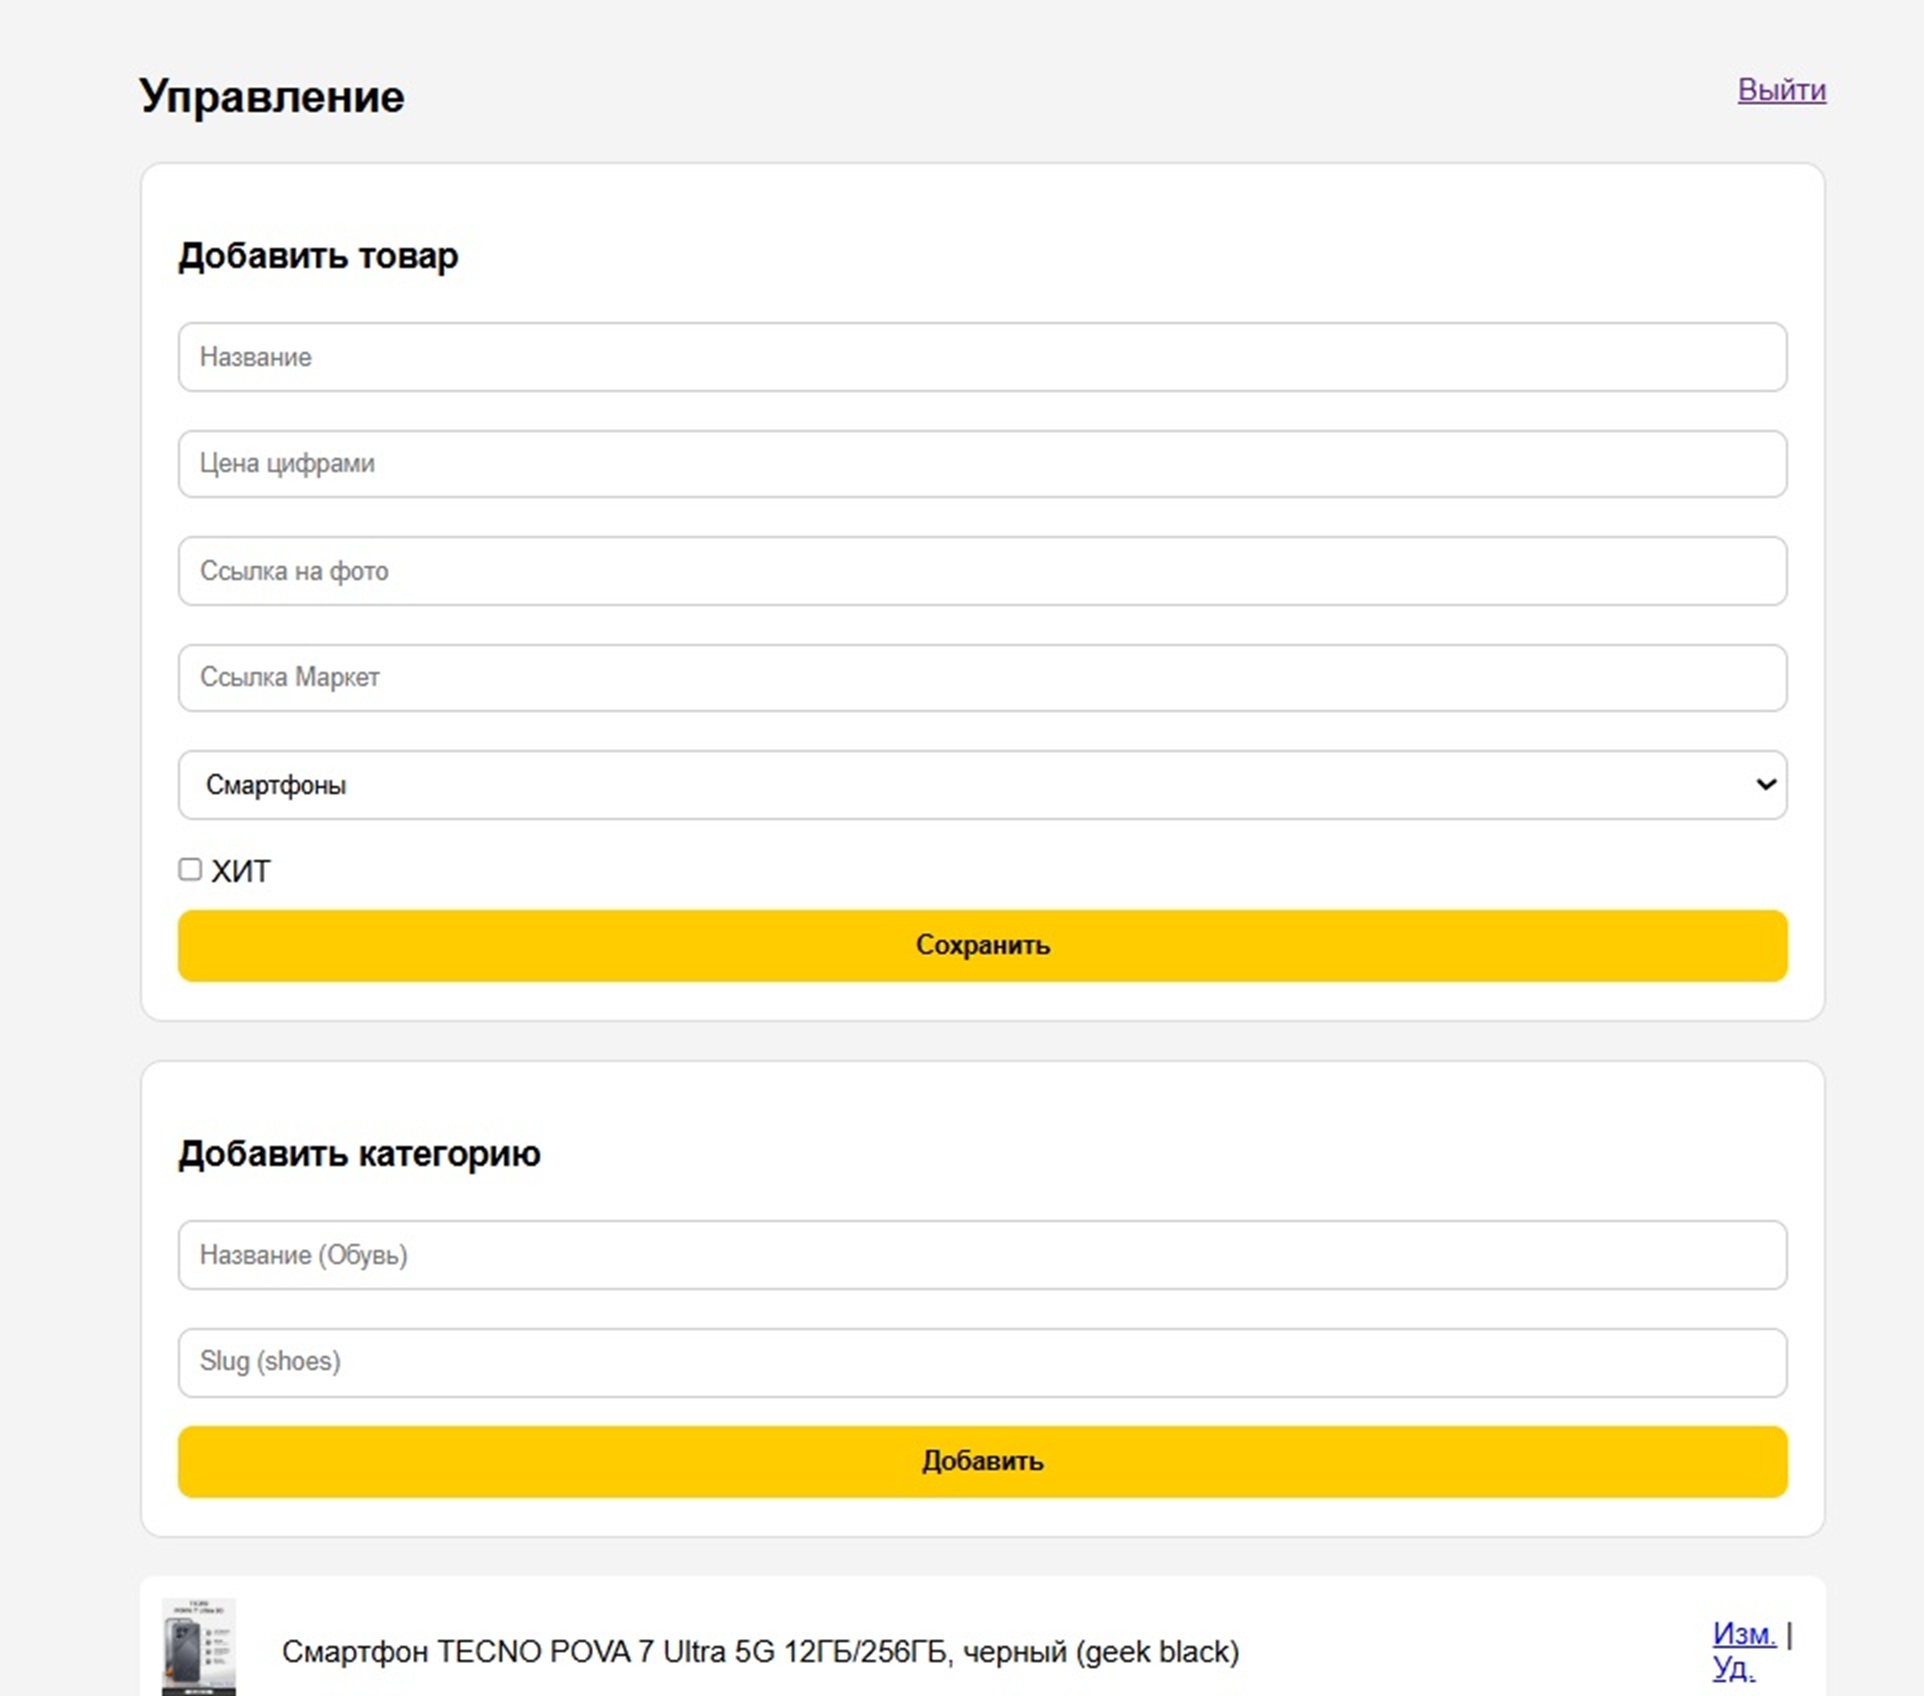Select the Ссылка на фото field
This screenshot has width=1924, height=1696.
[x=981, y=571]
